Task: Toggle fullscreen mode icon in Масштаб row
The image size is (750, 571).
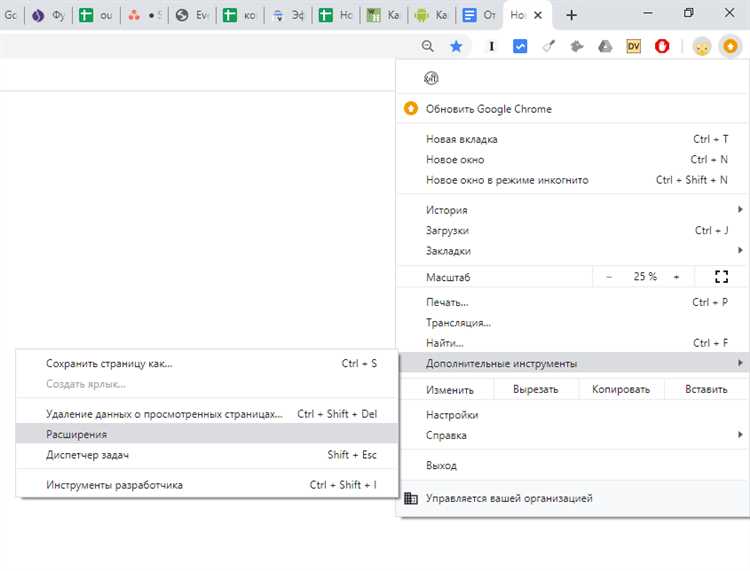Action: pyautogui.click(x=721, y=276)
